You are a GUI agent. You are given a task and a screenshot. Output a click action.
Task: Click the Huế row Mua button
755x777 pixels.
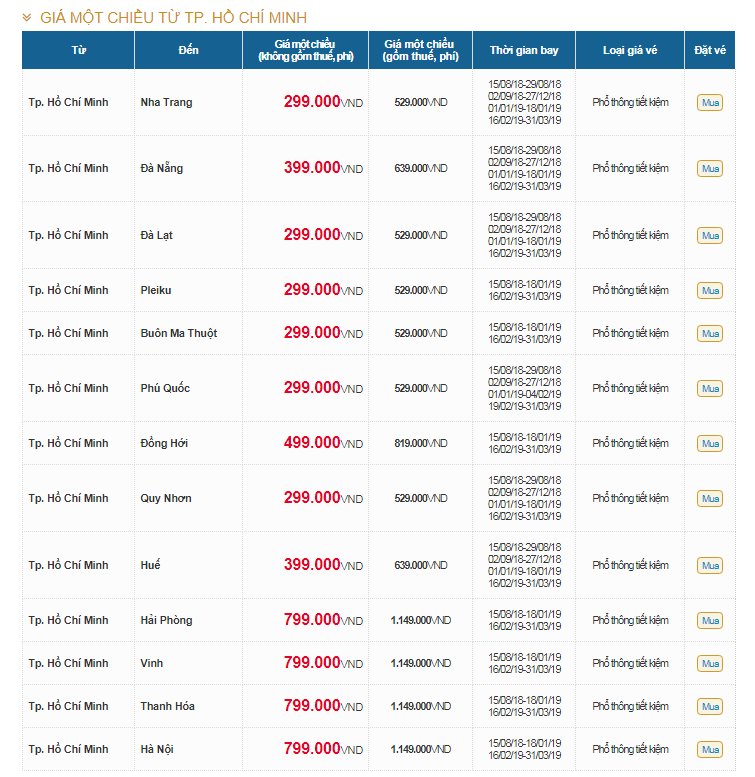point(710,565)
